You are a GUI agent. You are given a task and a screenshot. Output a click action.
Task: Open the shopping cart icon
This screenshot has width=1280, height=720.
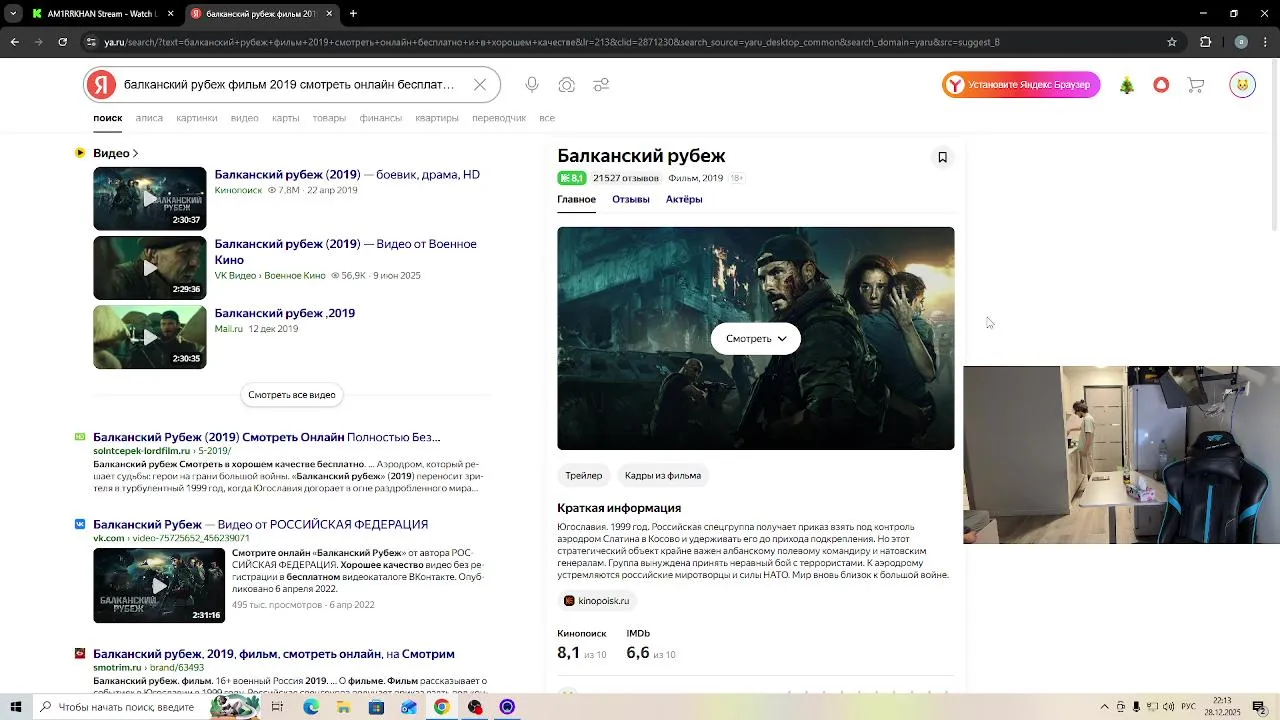[1195, 85]
